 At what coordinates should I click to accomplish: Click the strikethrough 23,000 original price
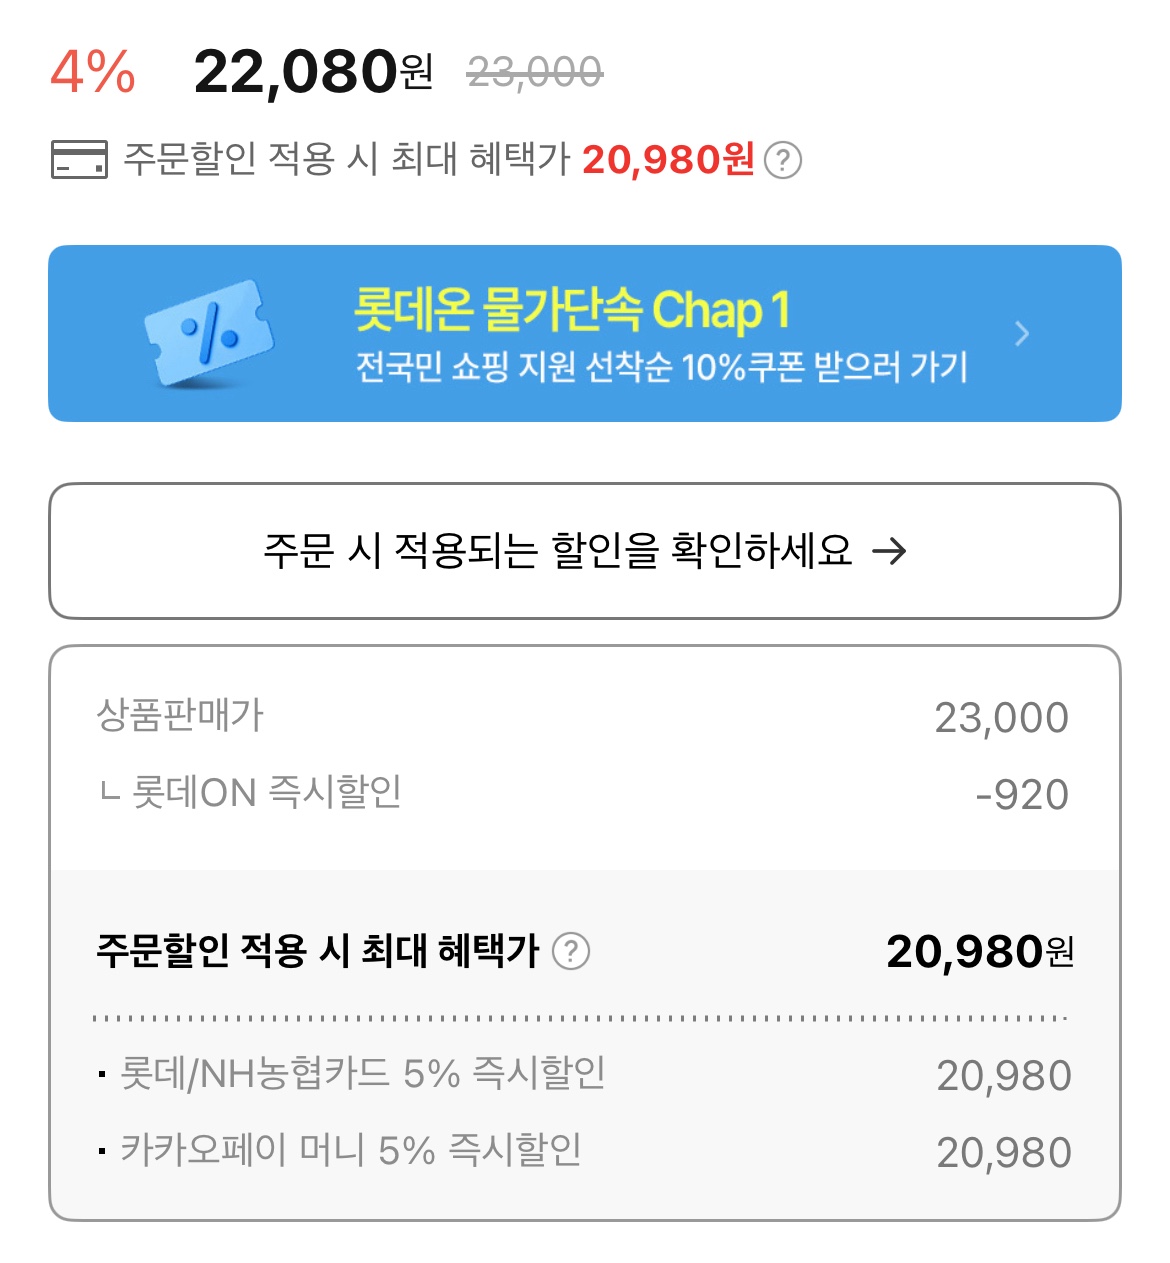point(535,72)
